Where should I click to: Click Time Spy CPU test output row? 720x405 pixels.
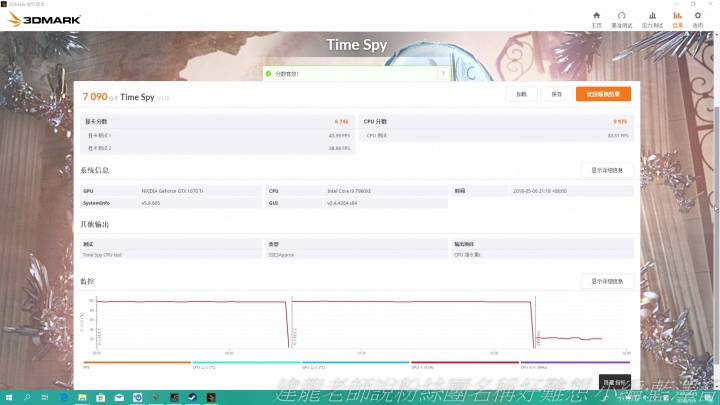(x=102, y=255)
